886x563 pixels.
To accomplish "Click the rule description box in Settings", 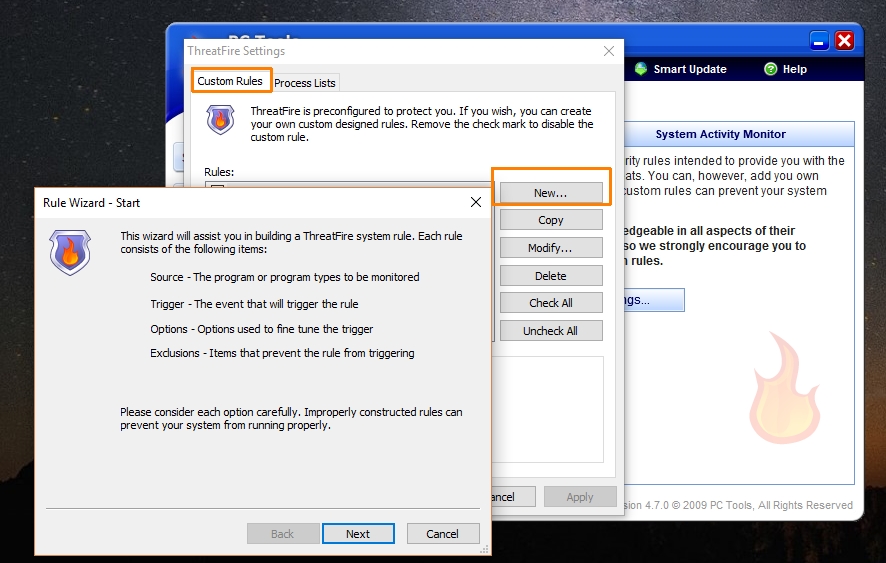I will coord(548,409).
